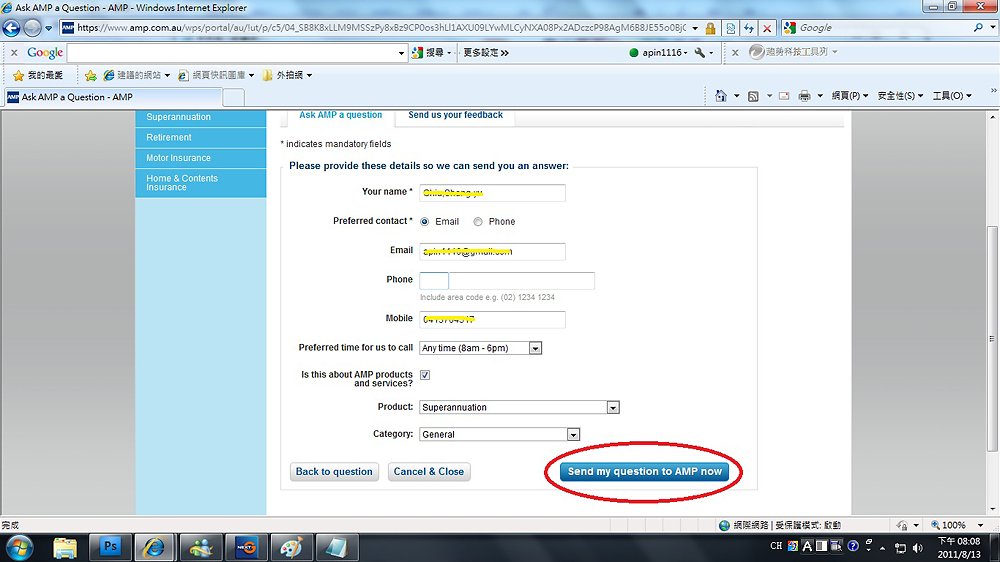Open the Favorites star button
This screenshot has width=1000, height=562.
(x=38, y=75)
